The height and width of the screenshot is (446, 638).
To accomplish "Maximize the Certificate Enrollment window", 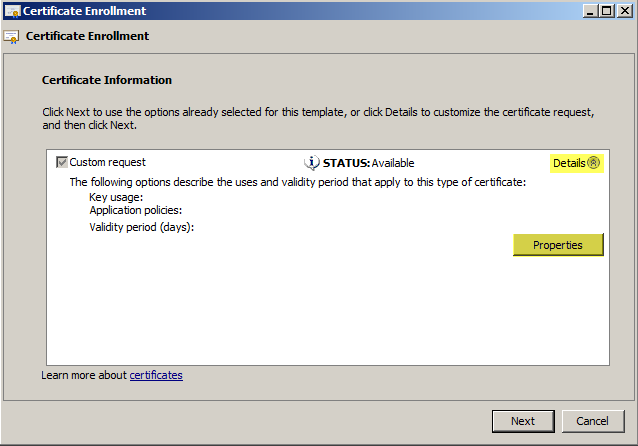I will coord(606,11).
